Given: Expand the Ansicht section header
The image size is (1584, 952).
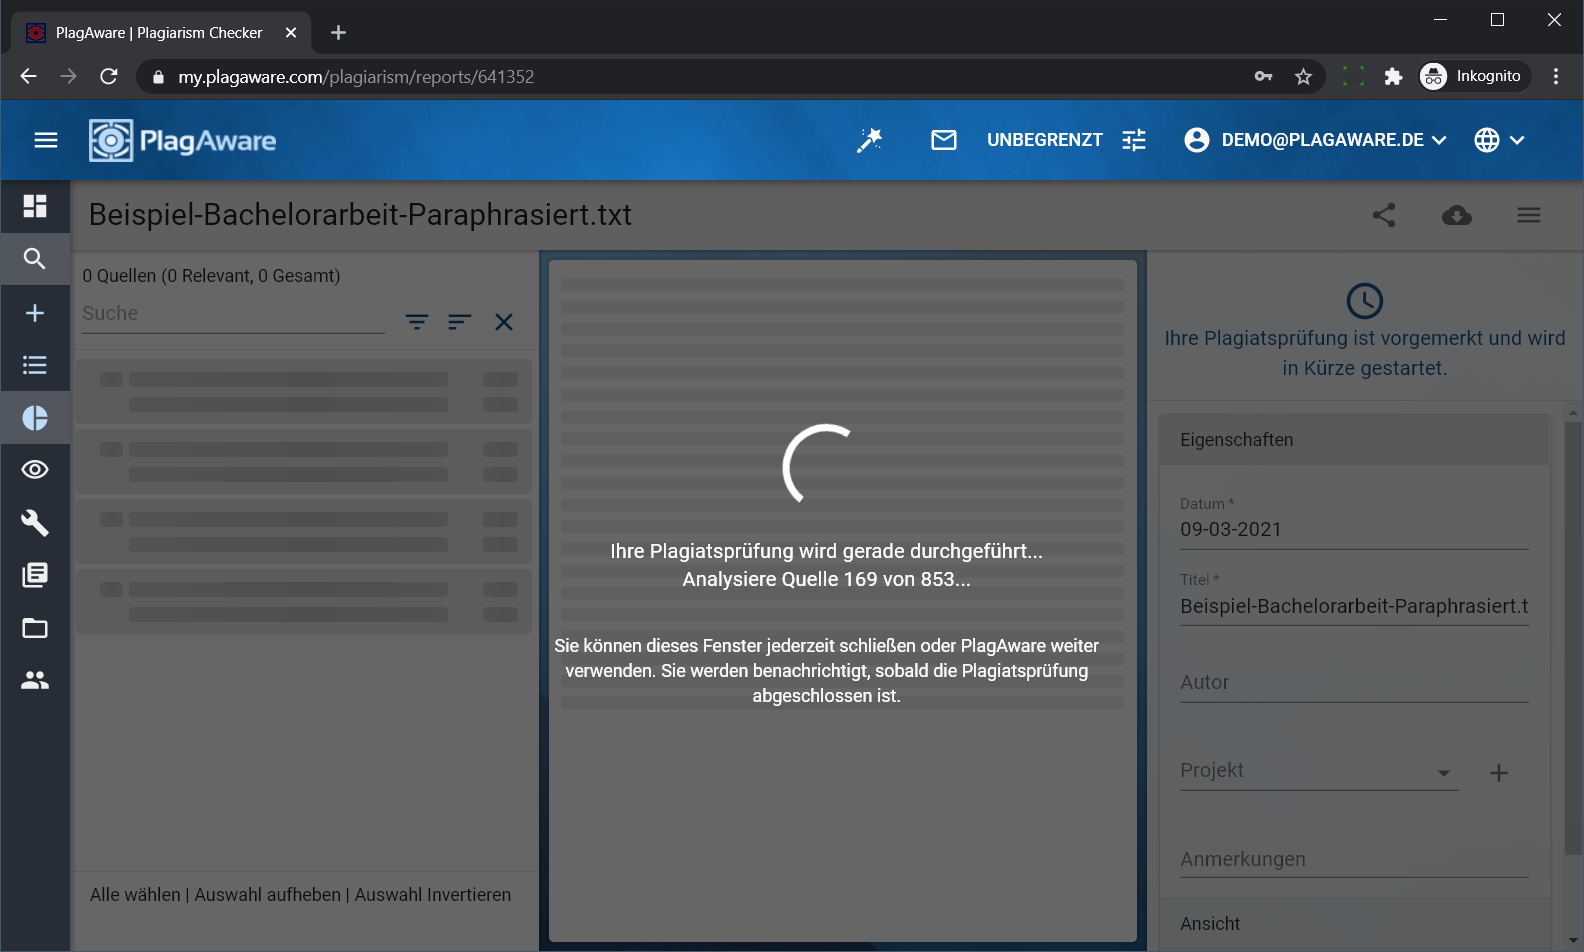Looking at the screenshot, I should [x=1354, y=924].
